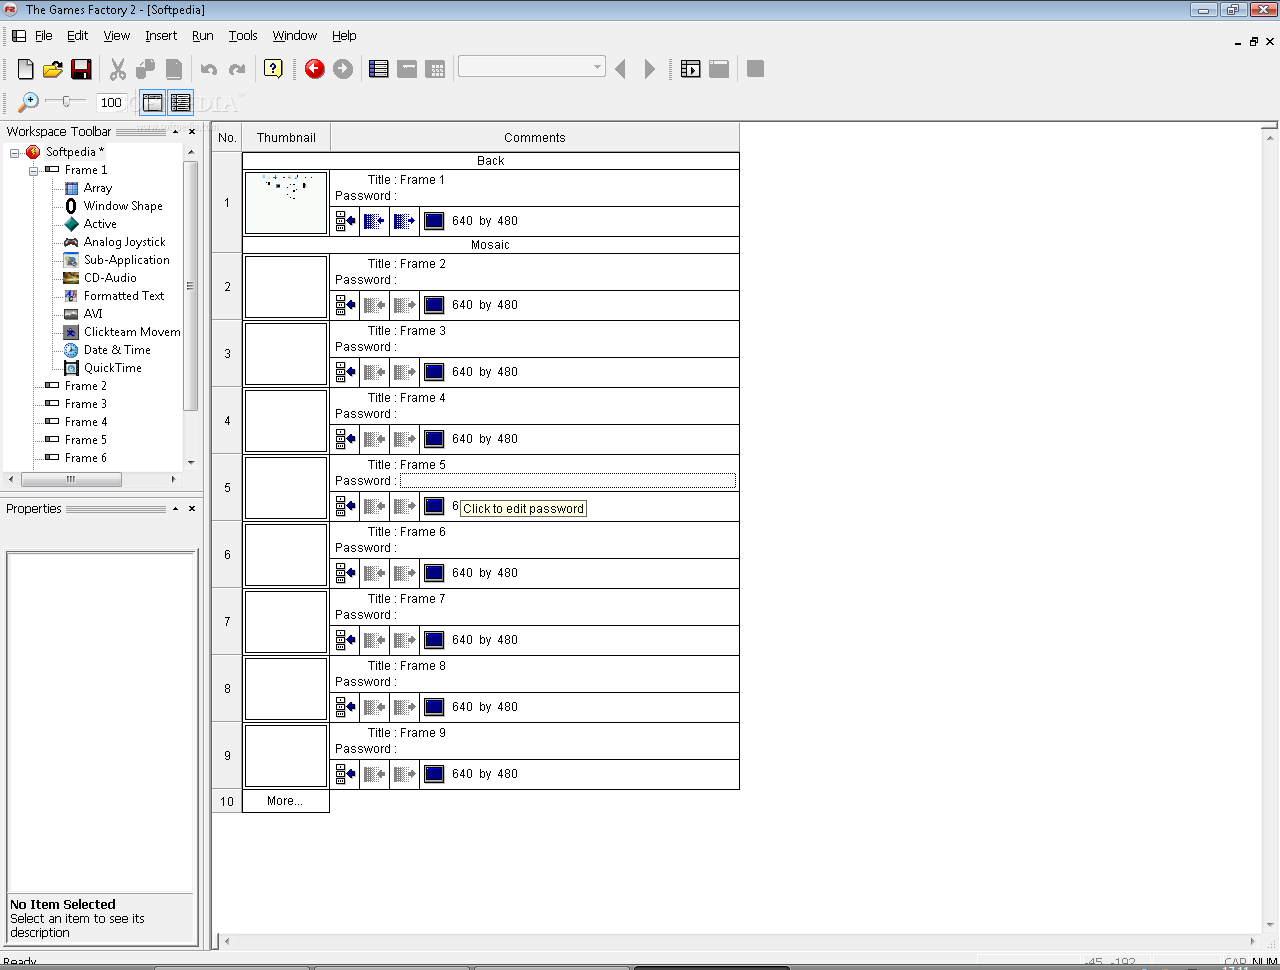Click the text "Title : Frame 7"
The height and width of the screenshot is (970, 1280).
tap(406, 599)
